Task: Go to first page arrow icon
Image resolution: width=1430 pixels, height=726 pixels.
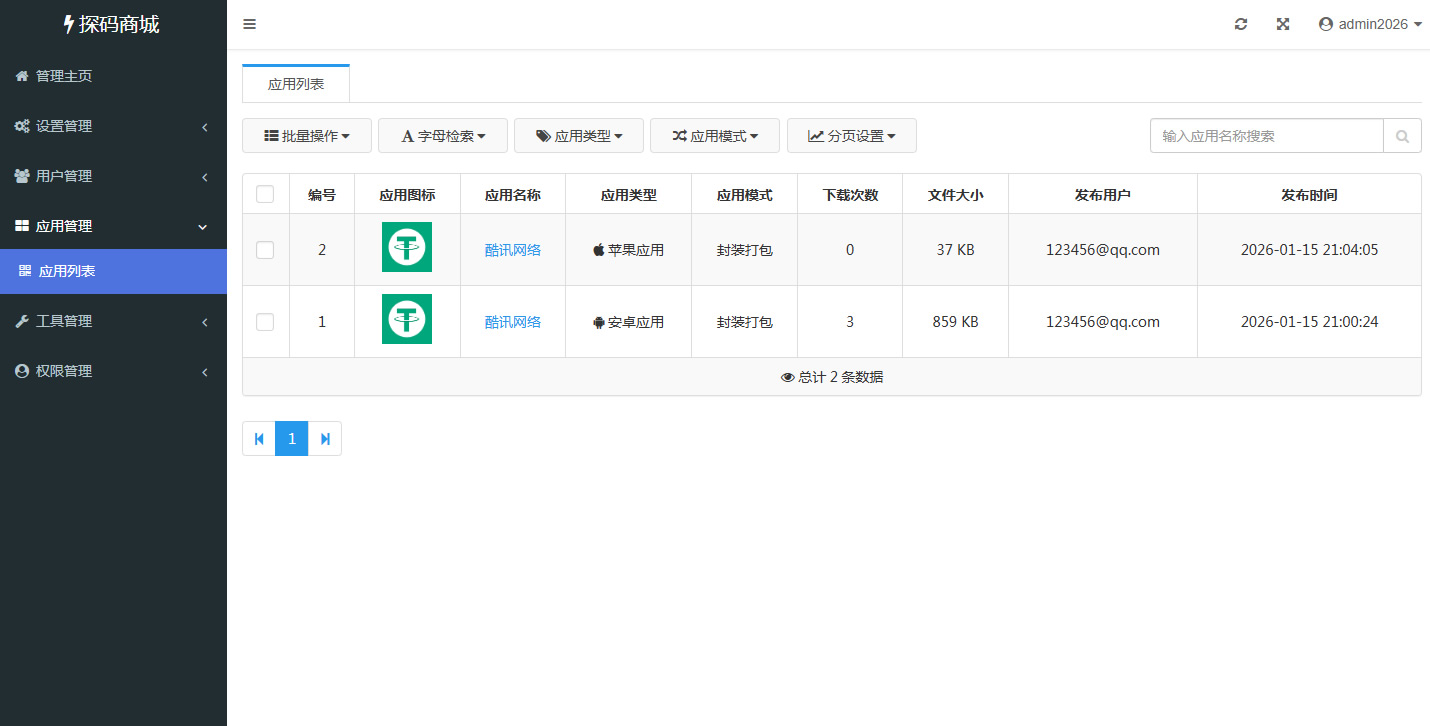Action: 259,439
